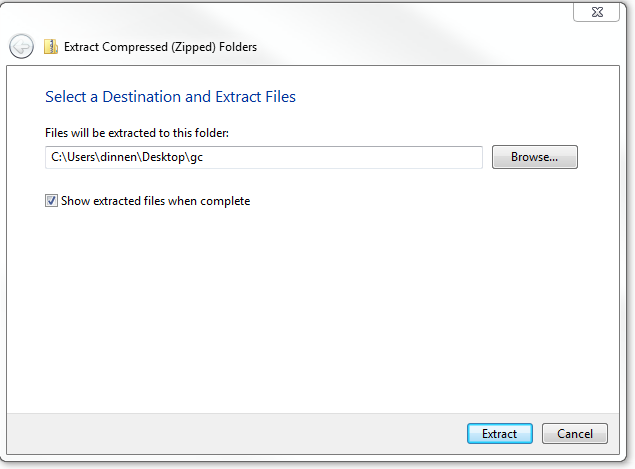
Task: Click the 'Extract Compressed (Zipped) Folders' title text
Action: pos(160,47)
